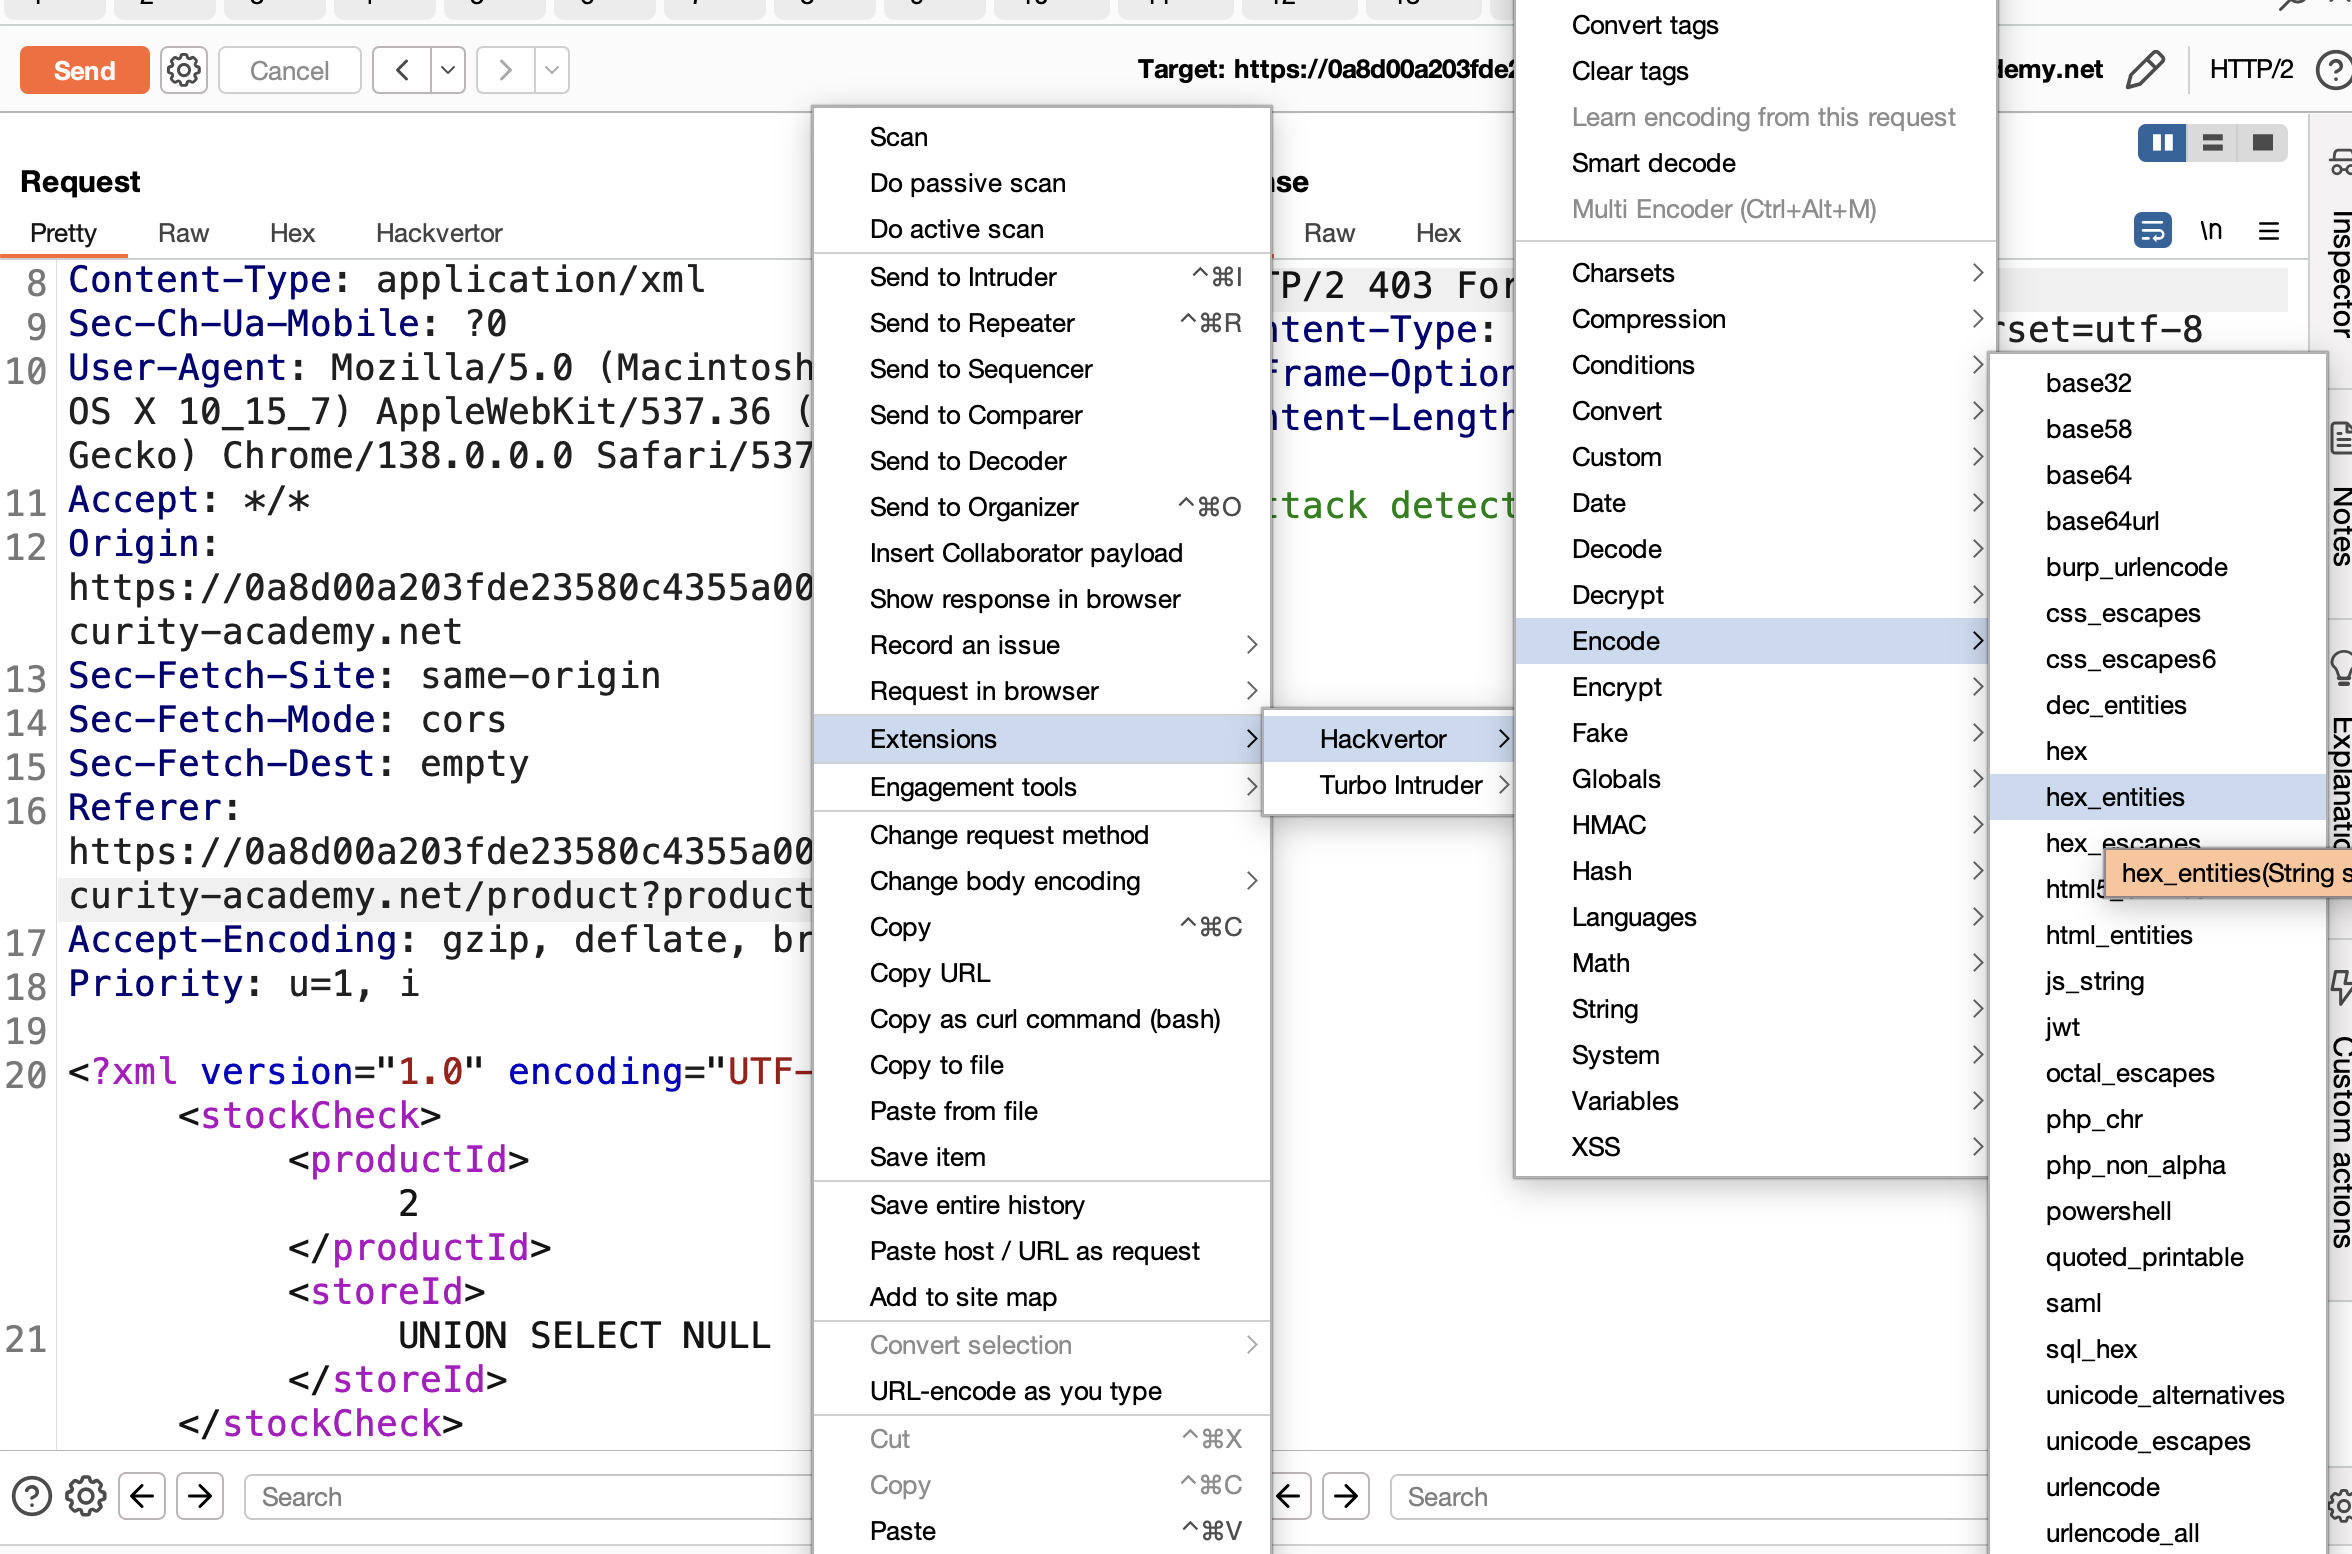Select Convert tags
The image size is (2352, 1554).
(1755, 25)
